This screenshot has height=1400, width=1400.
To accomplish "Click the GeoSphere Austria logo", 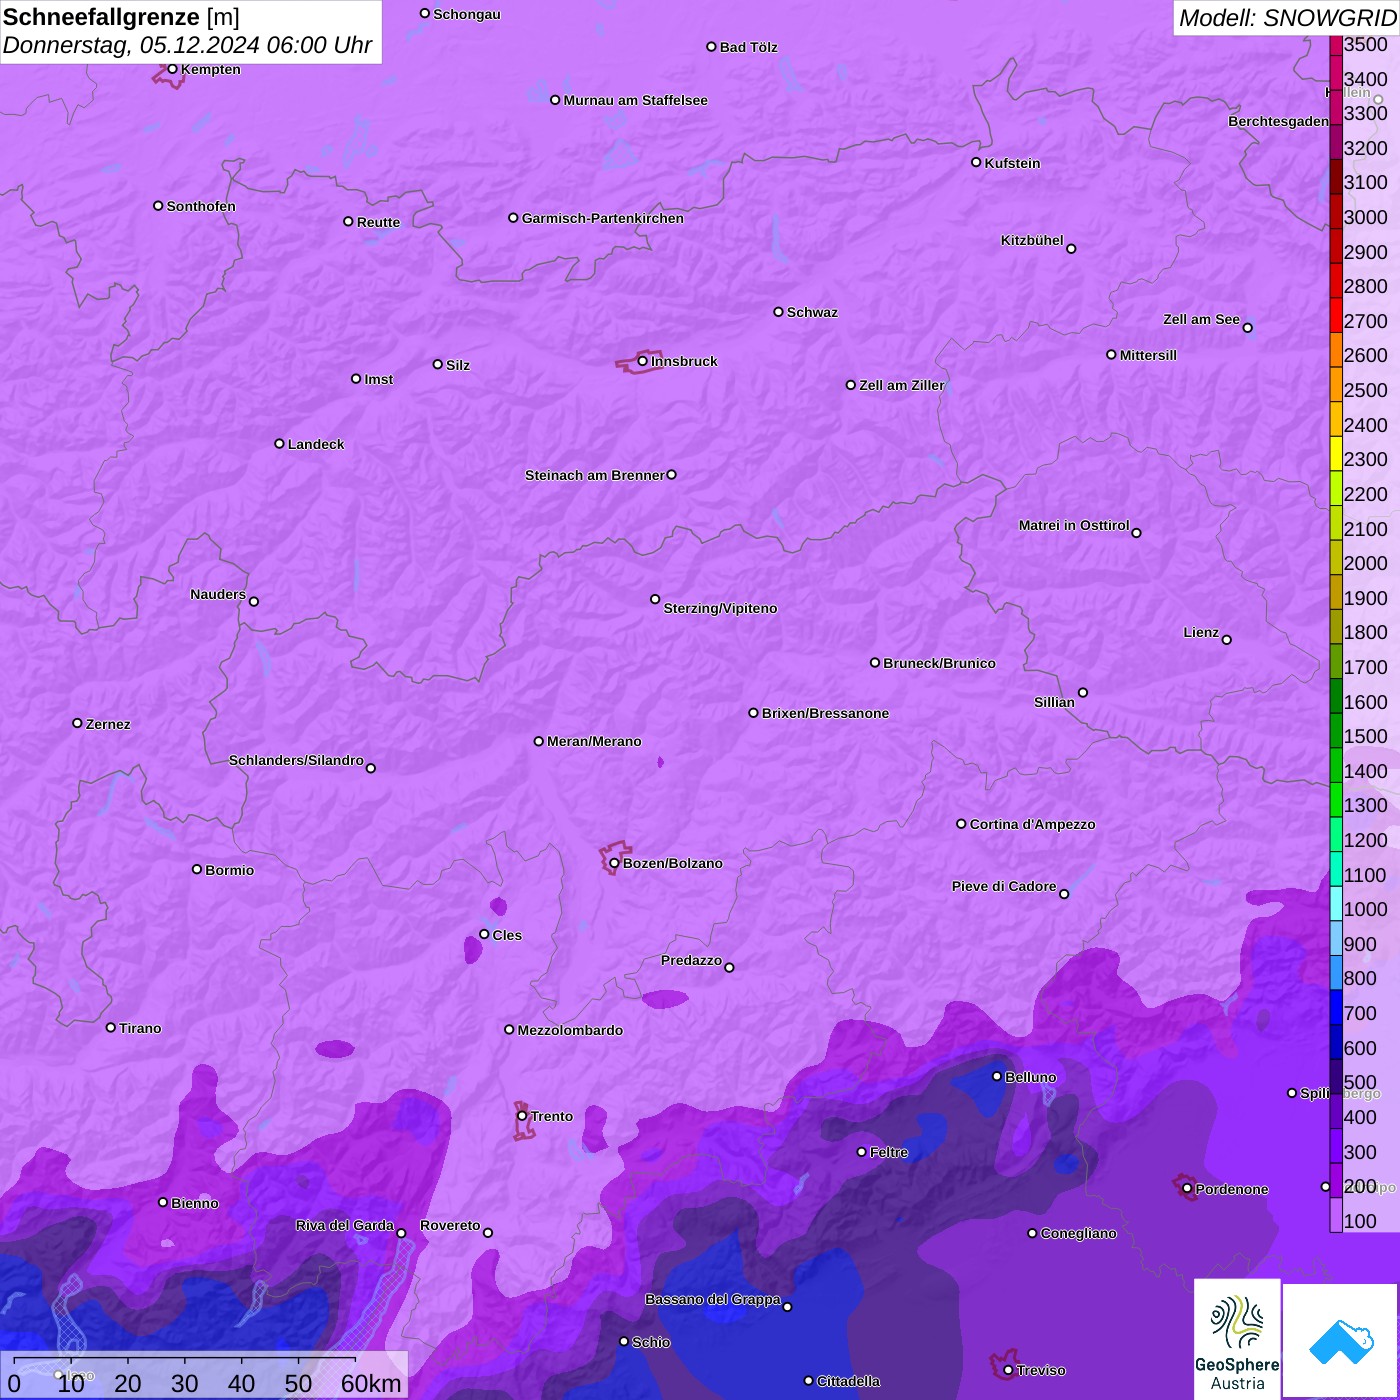I will tap(1237, 1339).
